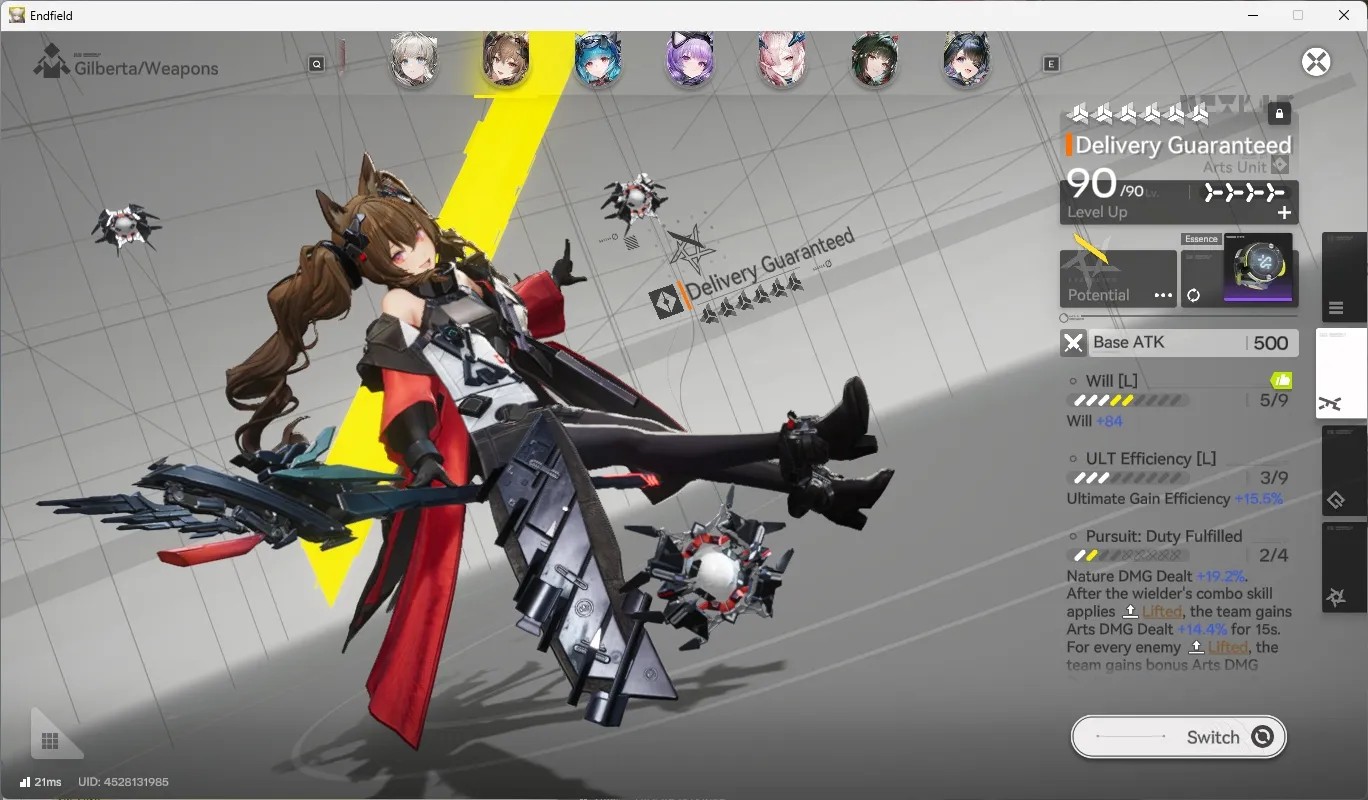Image resolution: width=1368 pixels, height=800 pixels.
Task: Select the blue-haired operator portrait
Action: tap(598, 60)
